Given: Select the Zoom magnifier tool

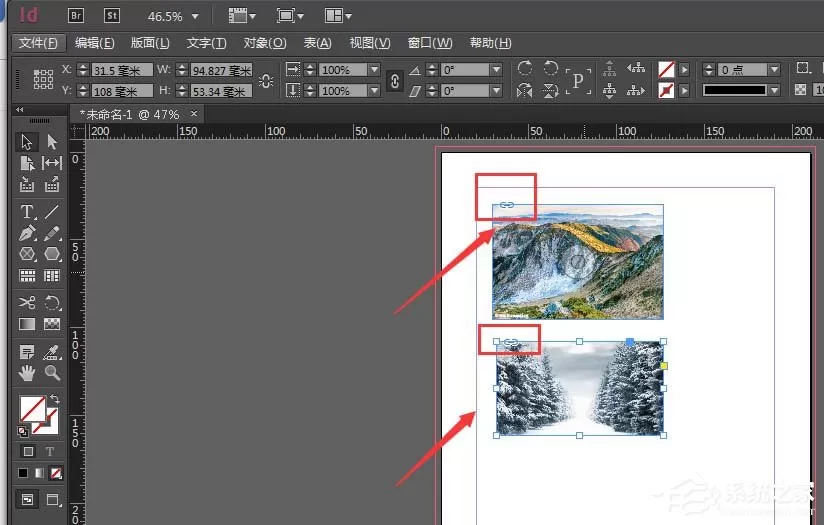Looking at the screenshot, I should 52,373.
